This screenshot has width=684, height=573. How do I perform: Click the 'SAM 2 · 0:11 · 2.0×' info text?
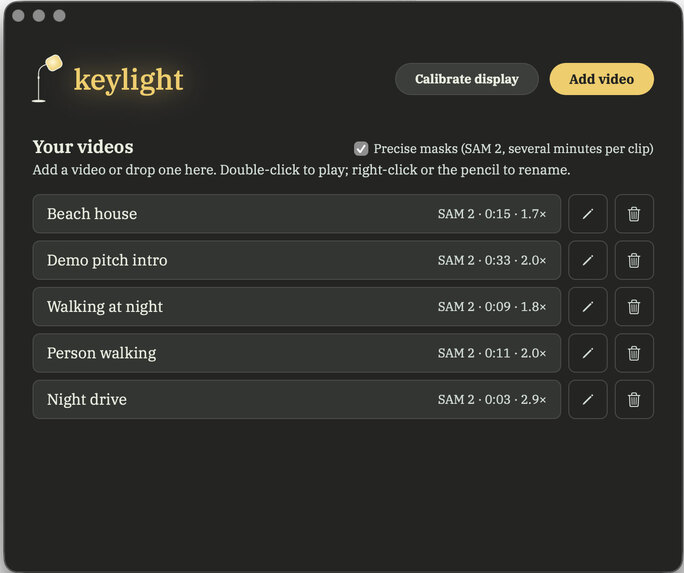click(492, 353)
